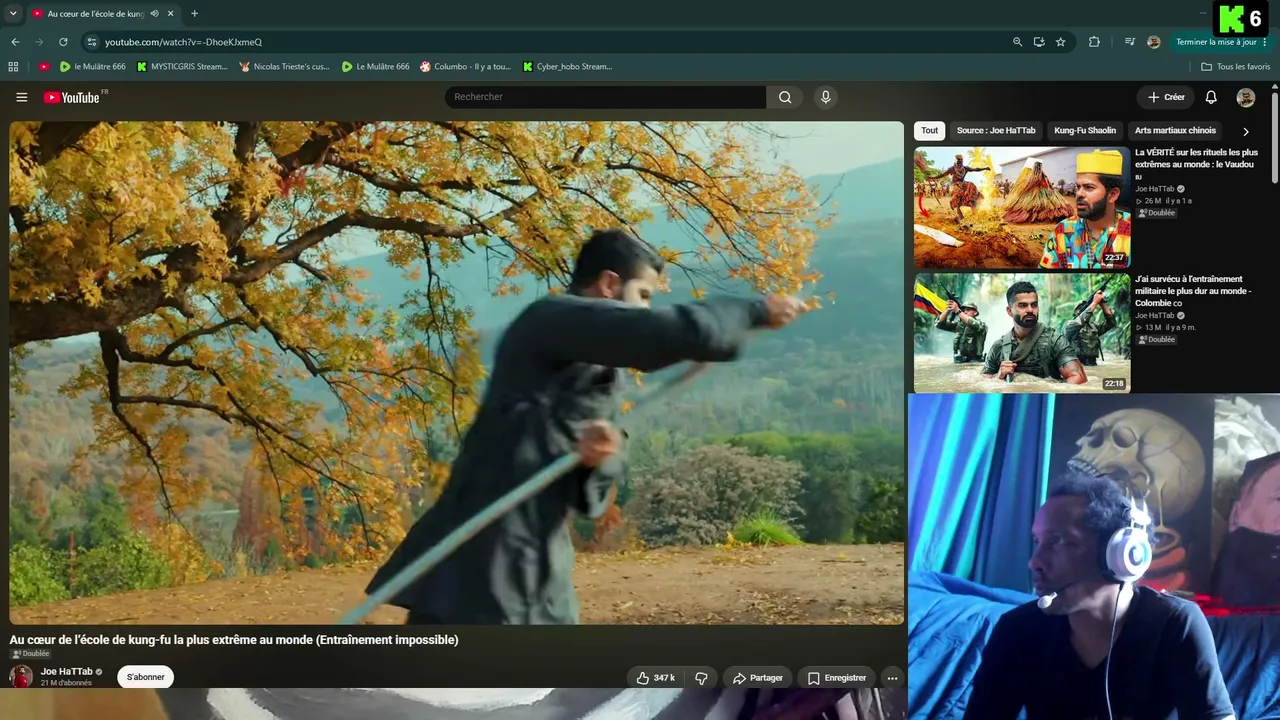Open the Vaudou video thumbnail
1280x720 pixels.
[x=1022, y=208]
